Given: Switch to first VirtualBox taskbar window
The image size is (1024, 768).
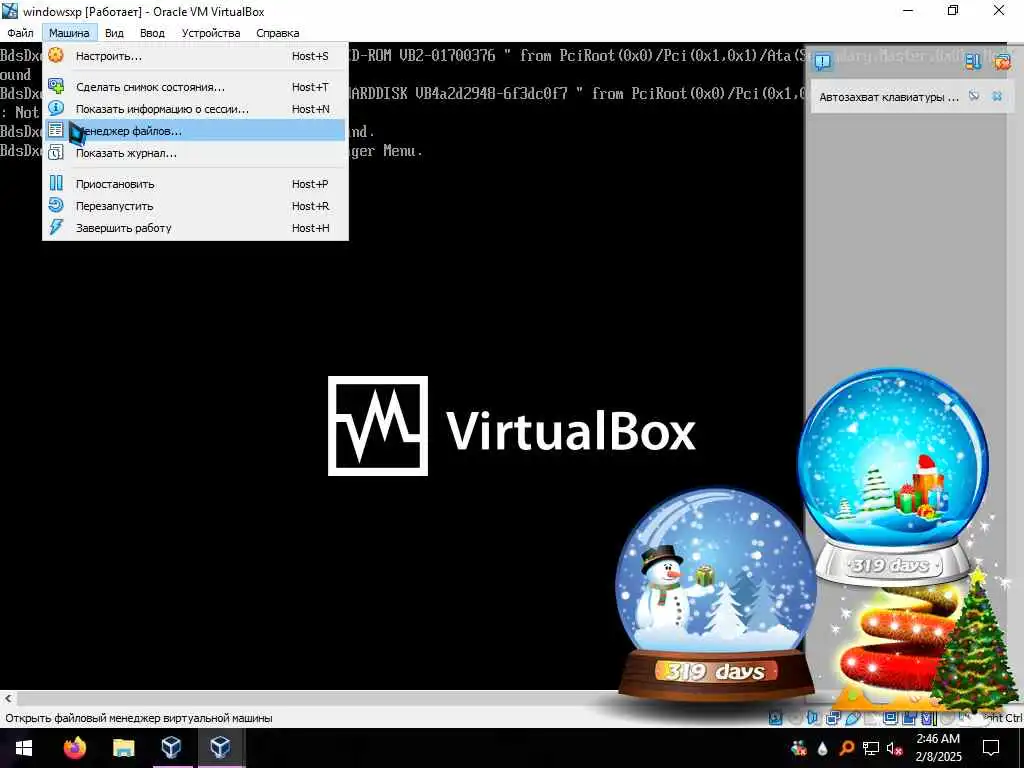Looking at the screenshot, I should click(171, 748).
